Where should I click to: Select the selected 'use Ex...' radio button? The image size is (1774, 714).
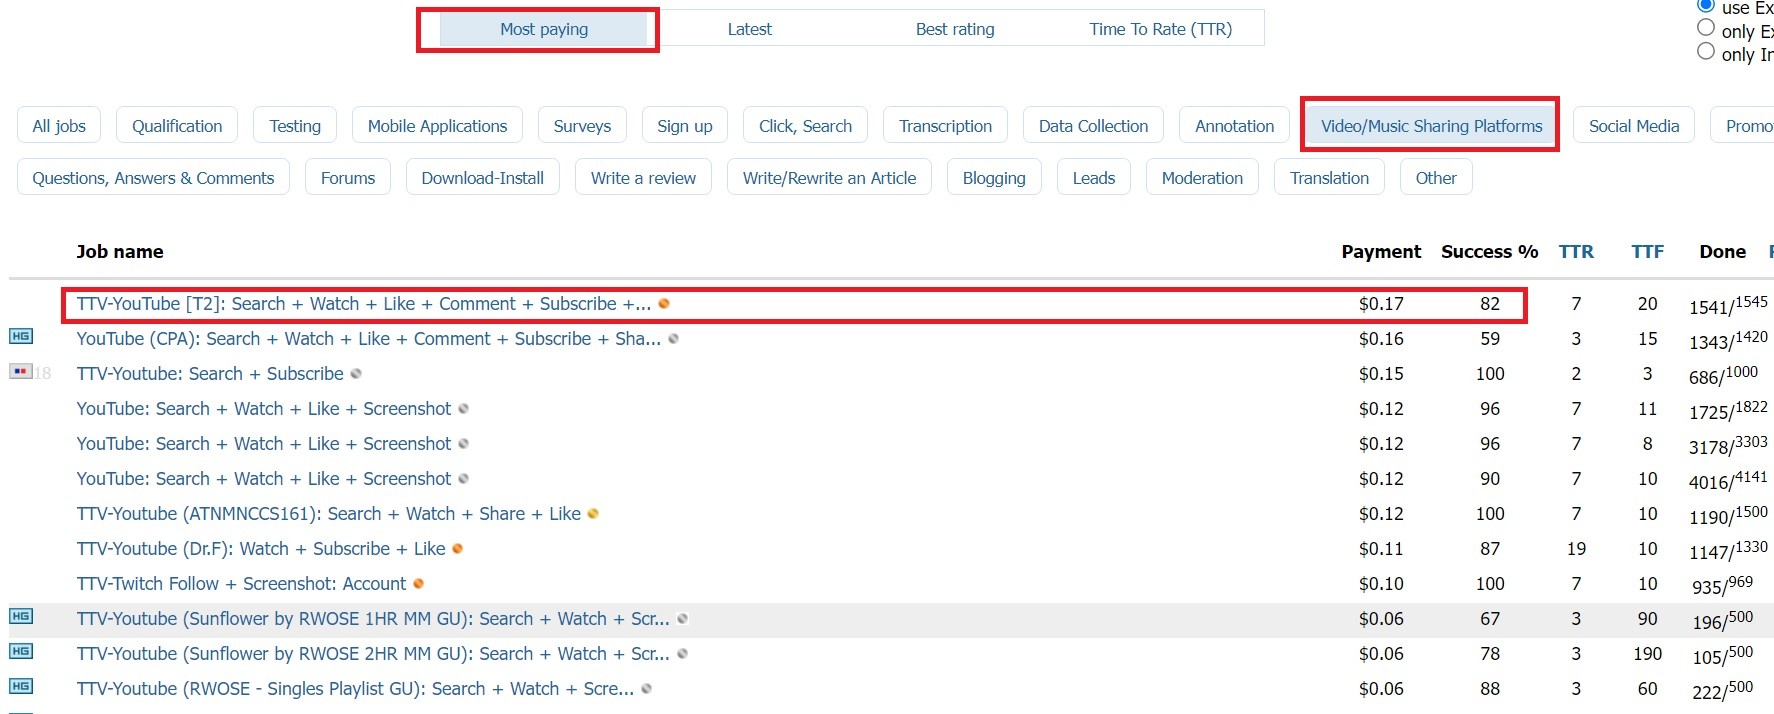(1706, 5)
